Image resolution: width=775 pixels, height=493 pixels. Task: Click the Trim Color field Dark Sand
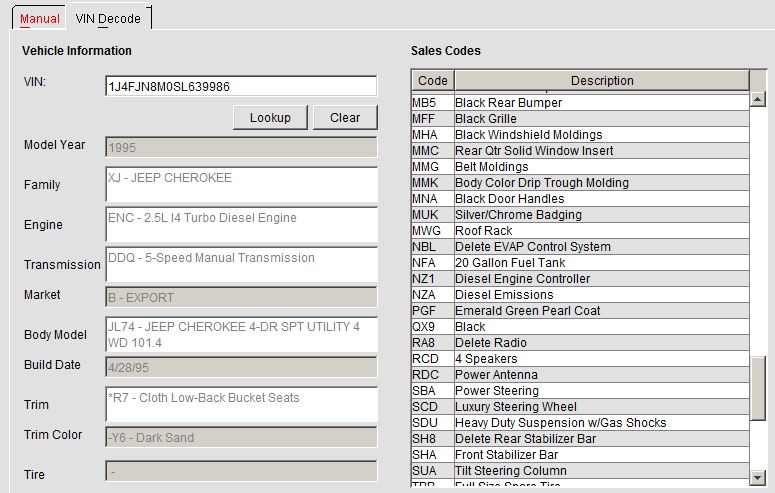[241, 437]
